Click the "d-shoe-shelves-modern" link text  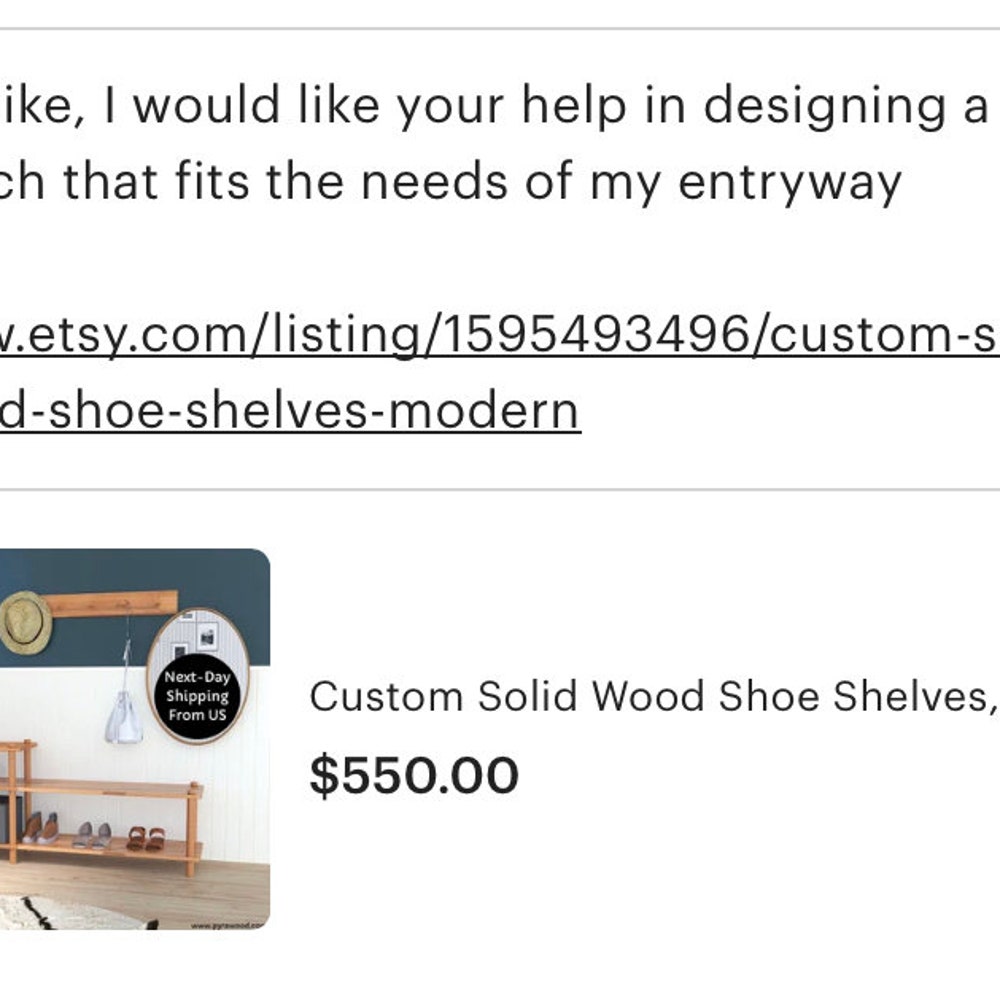coord(290,409)
